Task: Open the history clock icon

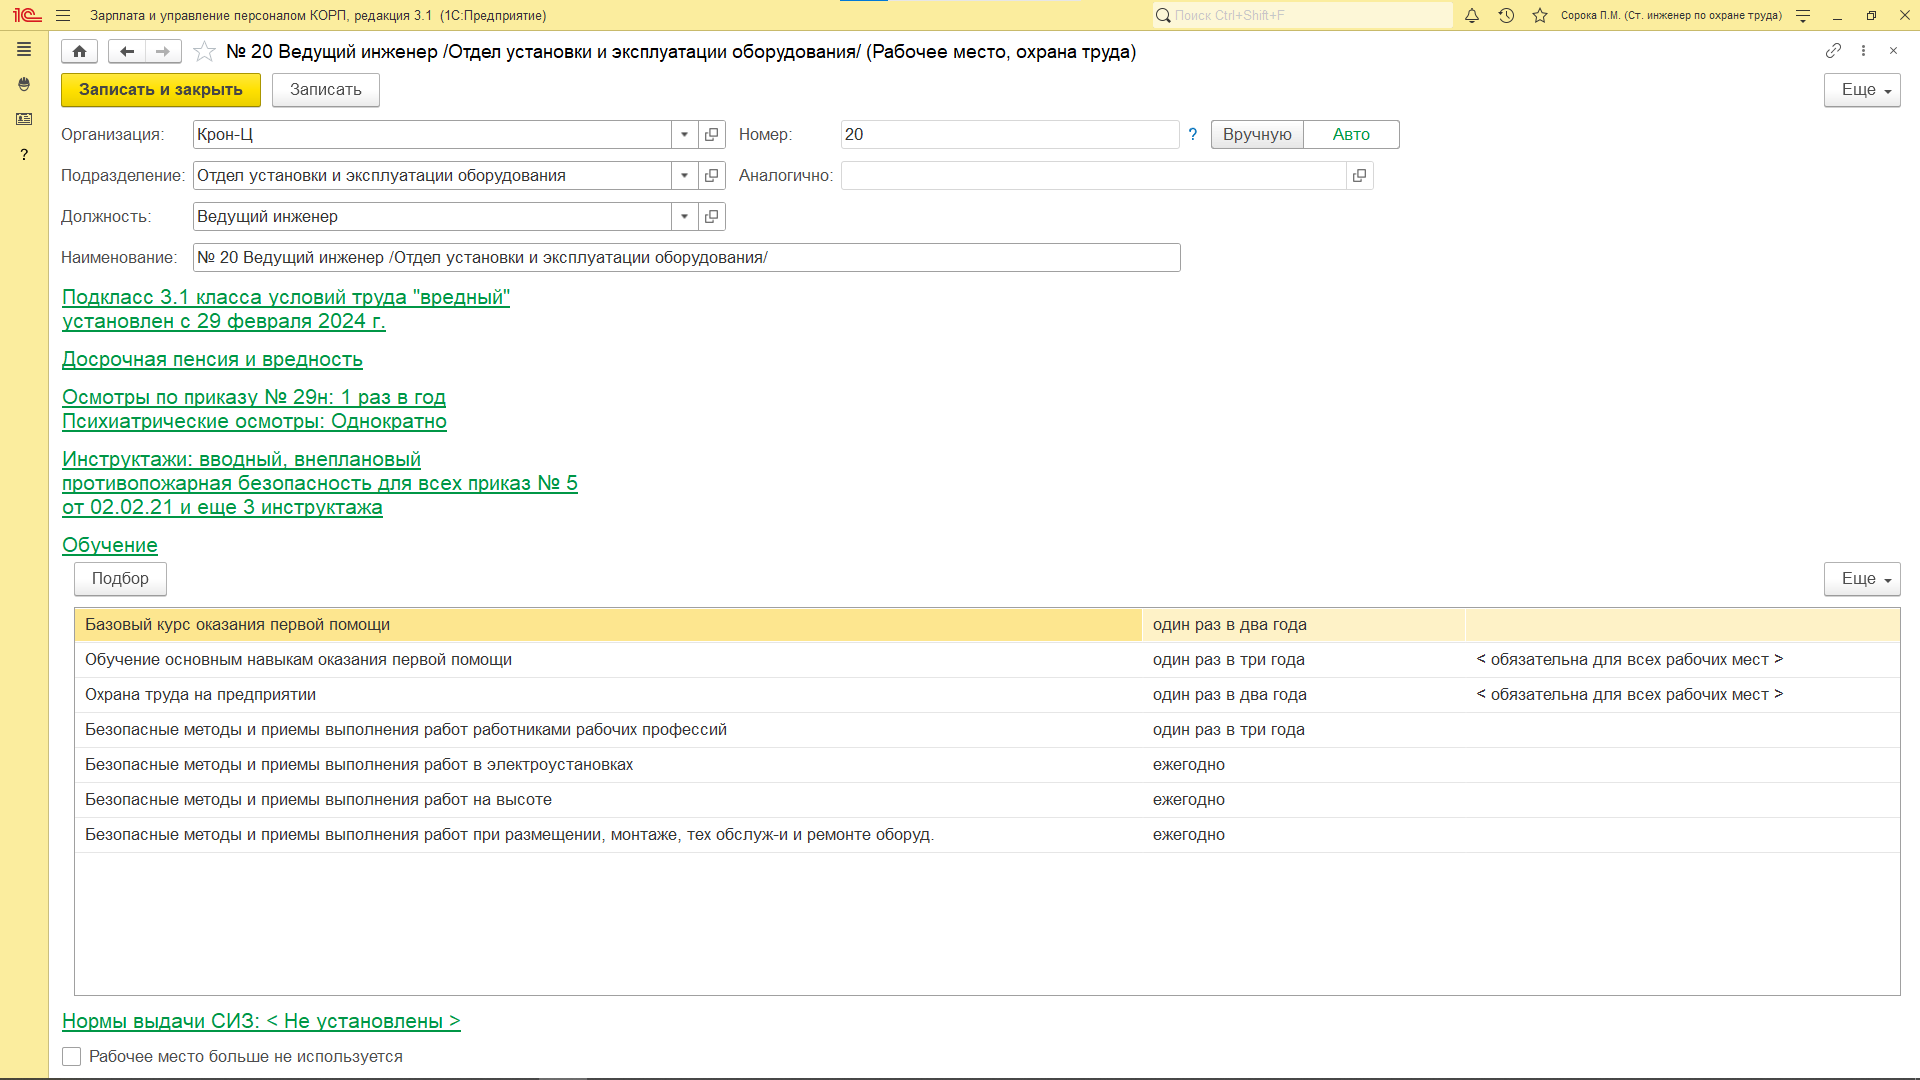Action: point(1506,15)
